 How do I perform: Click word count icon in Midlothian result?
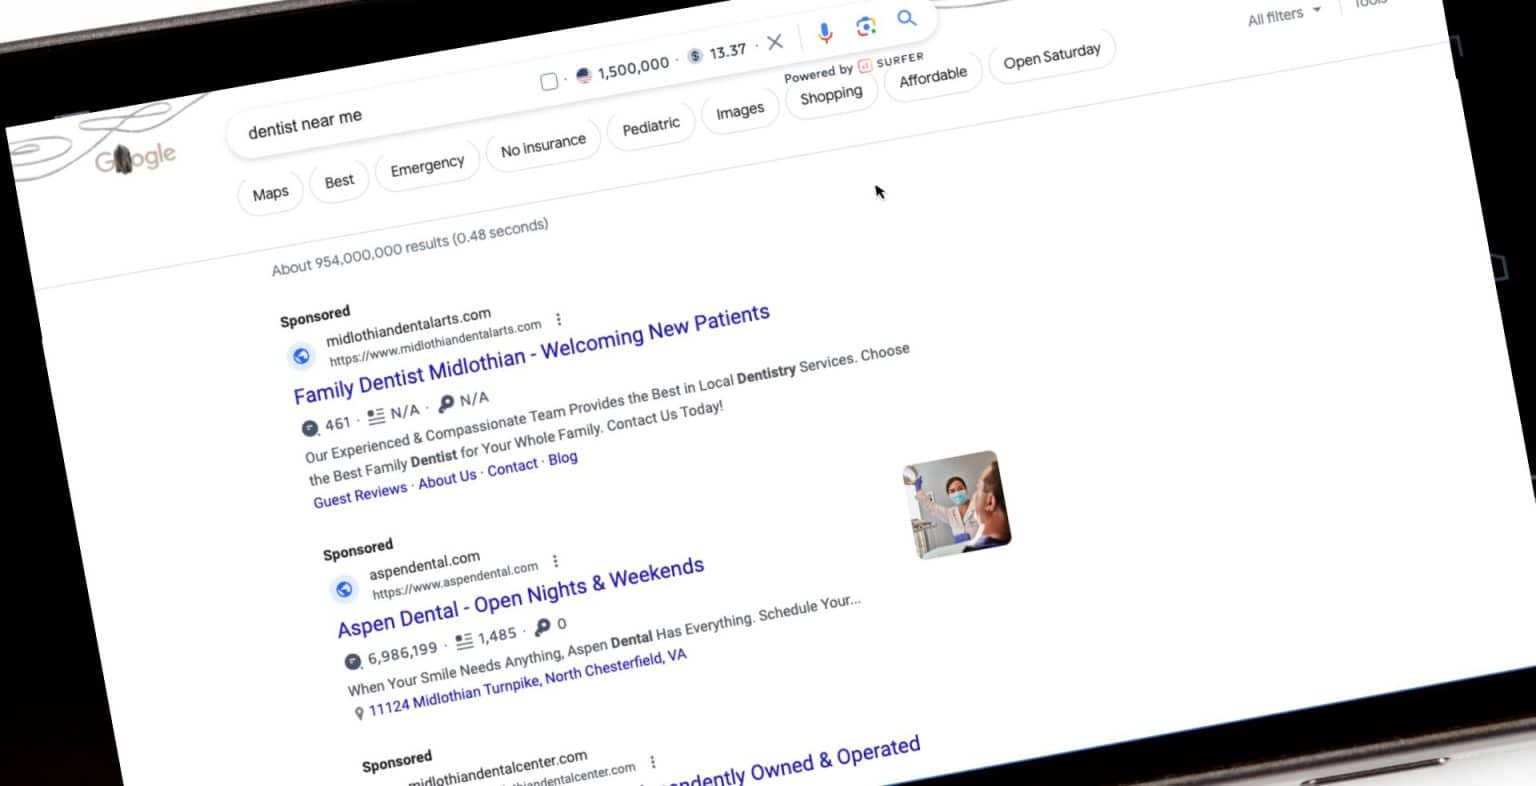point(376,416)
